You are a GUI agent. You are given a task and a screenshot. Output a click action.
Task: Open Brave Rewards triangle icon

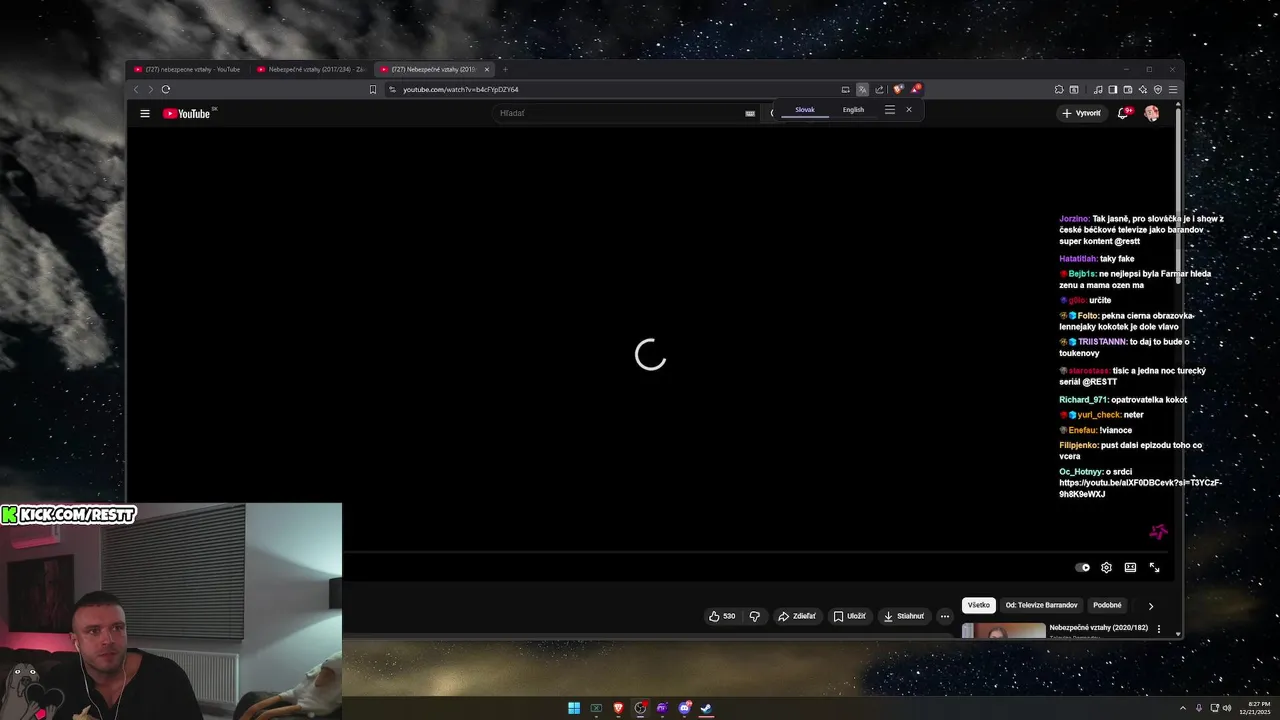915,89
